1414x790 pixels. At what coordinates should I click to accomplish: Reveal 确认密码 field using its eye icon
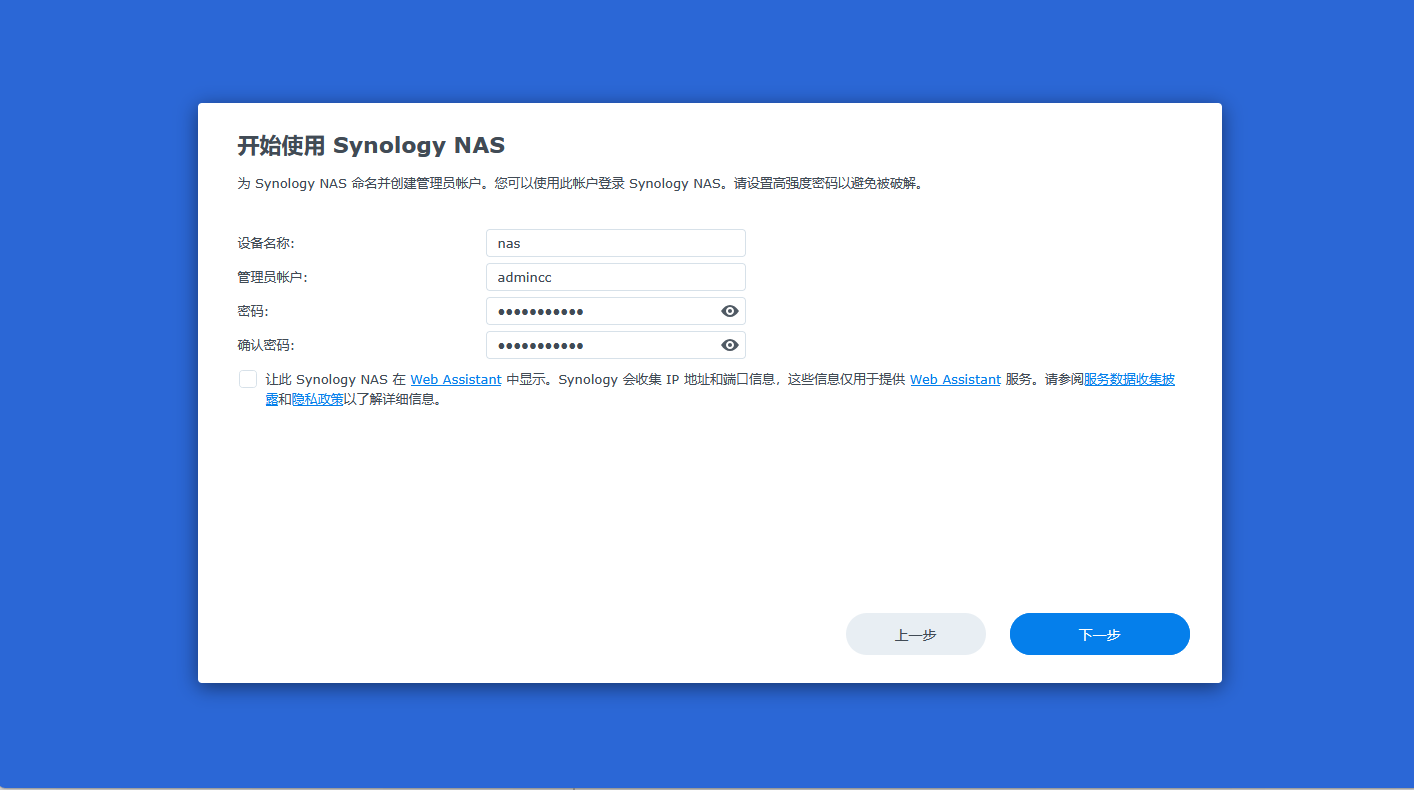pos(730,345)
